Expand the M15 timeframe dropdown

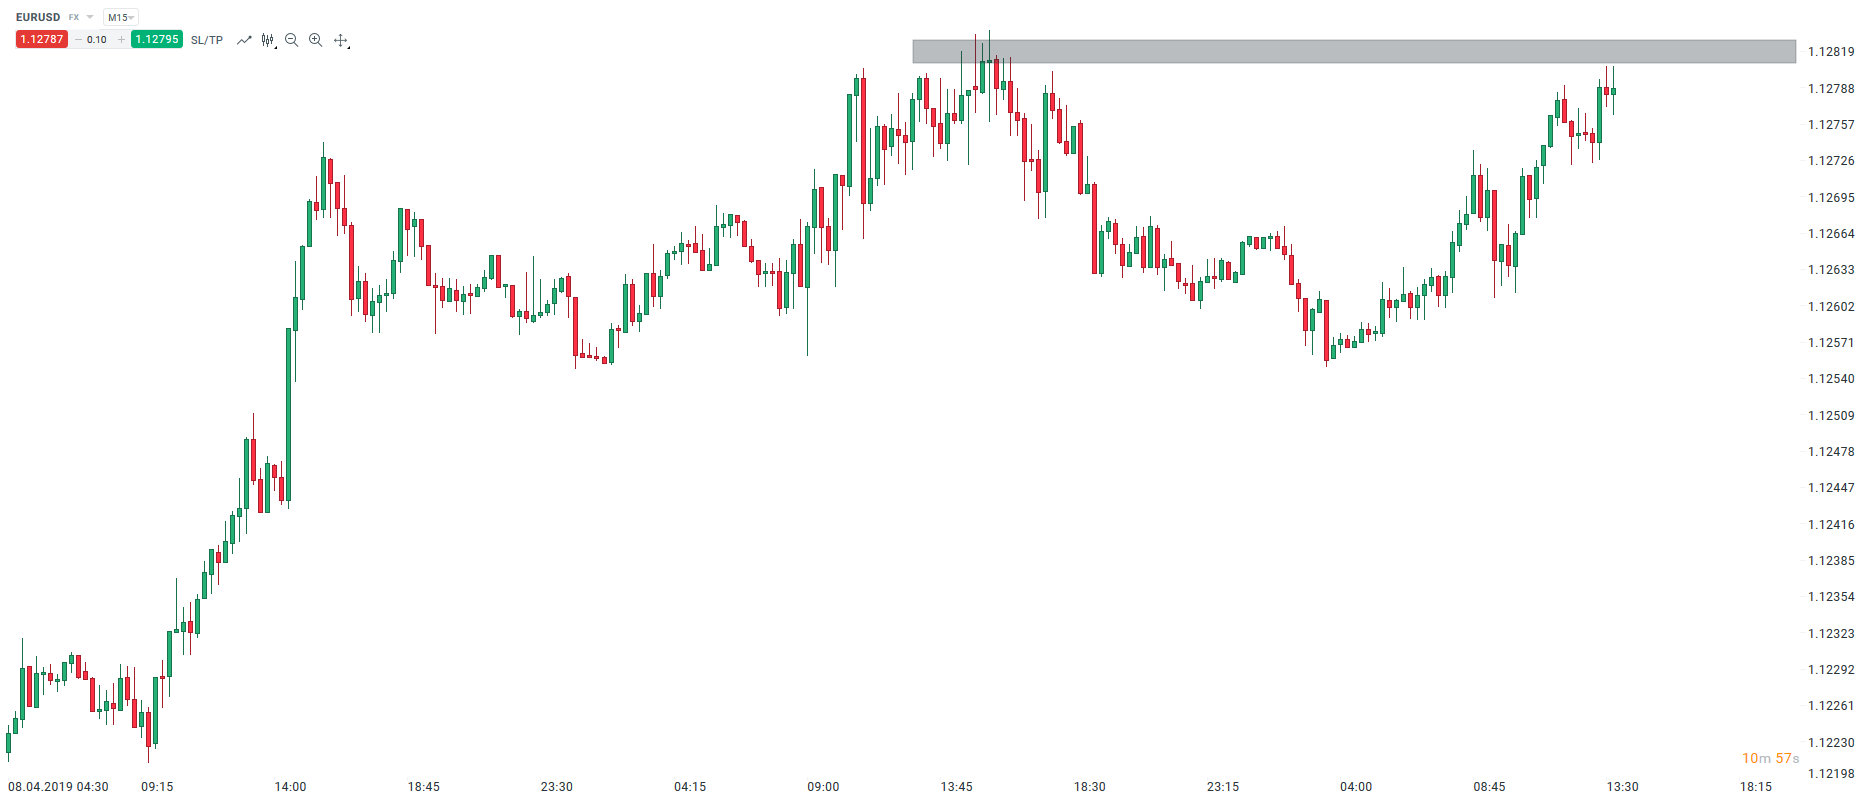pyautogui.click(x=121, y=17)
